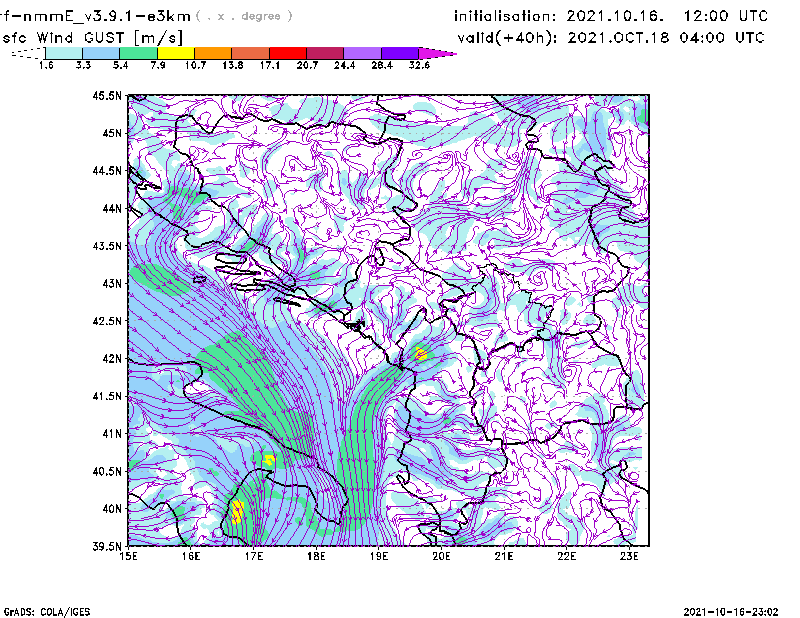Click the '18E' longitude label
The height and width of the screenshot is (618, 800).
tap(316, 556)
